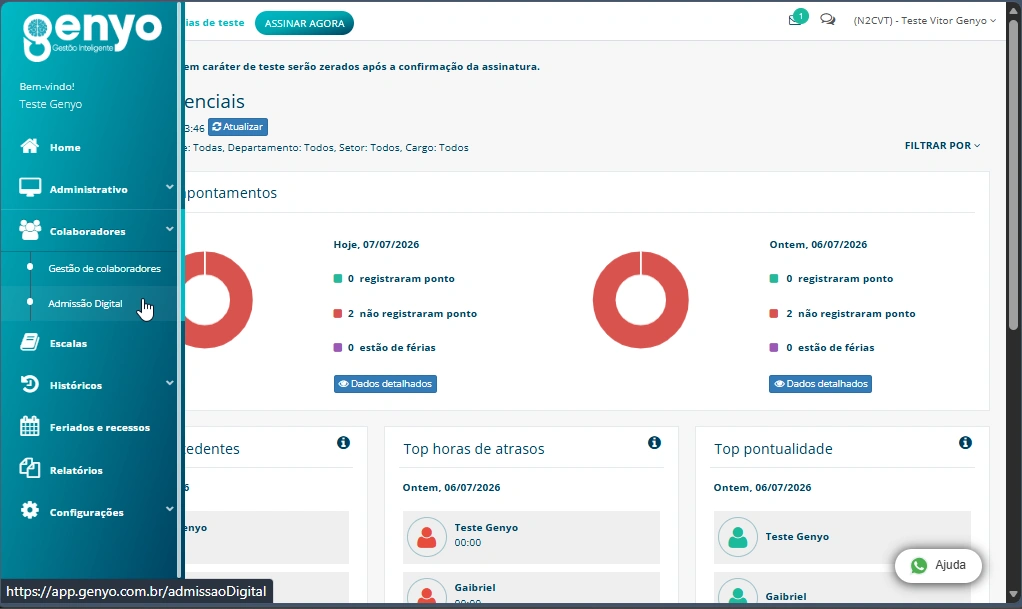
Task: Click the ASSINAR AGORA button
Action: 304,23
